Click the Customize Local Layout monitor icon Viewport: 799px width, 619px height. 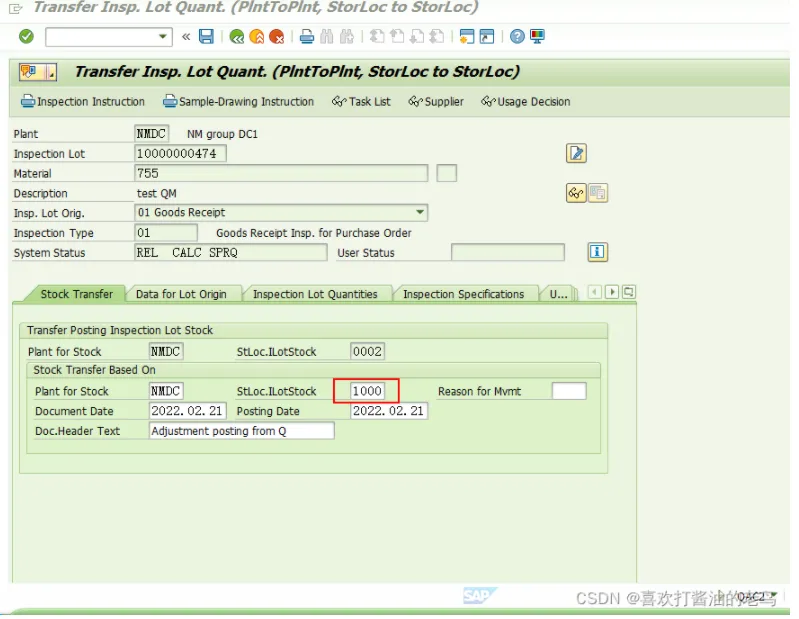(538, 37)
